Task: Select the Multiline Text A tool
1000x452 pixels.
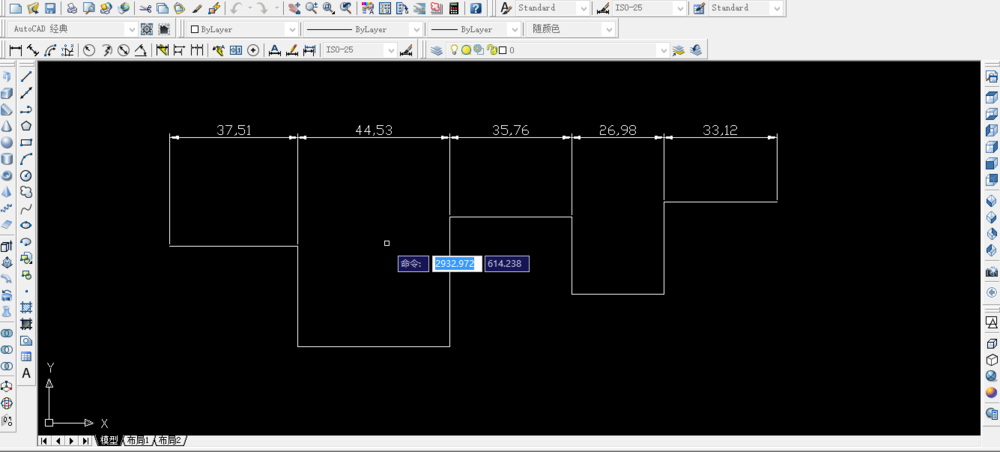Action: pyautogui.click(x=26, y=374)
